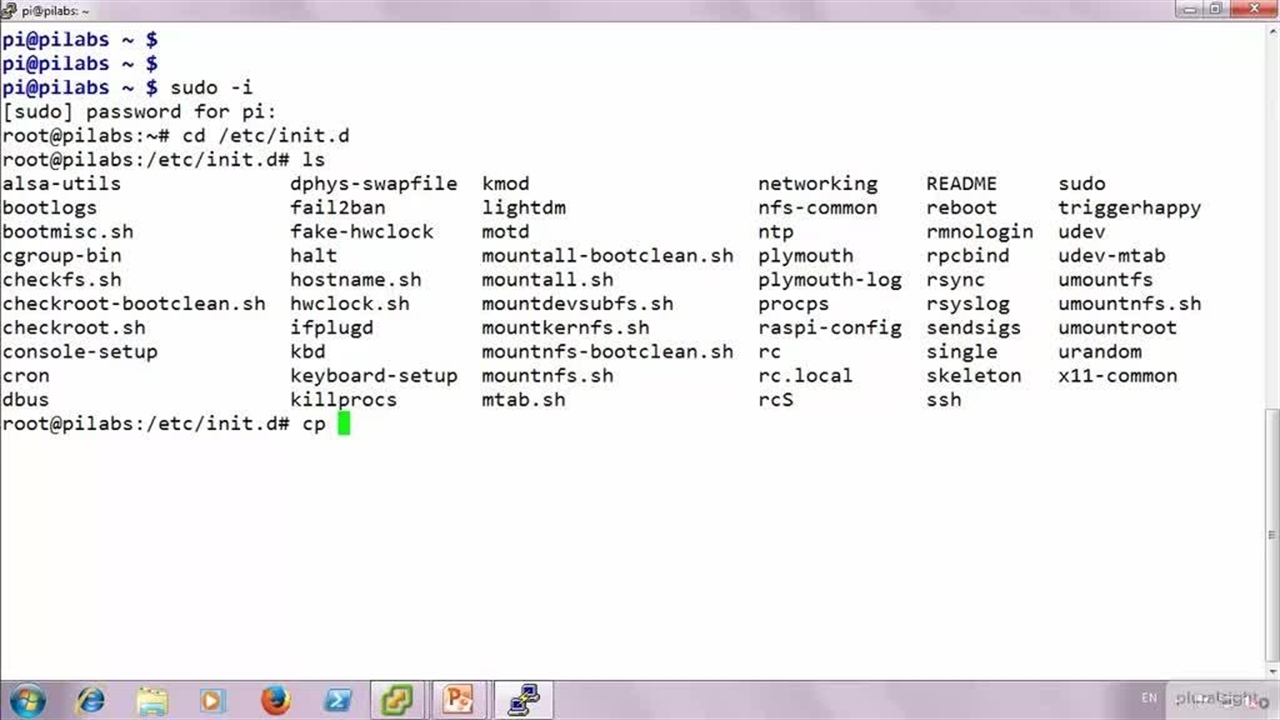1280x720 pixels.
Task: Open Windows Explorer folder icon in taskbar
Action: coord(152,699)
